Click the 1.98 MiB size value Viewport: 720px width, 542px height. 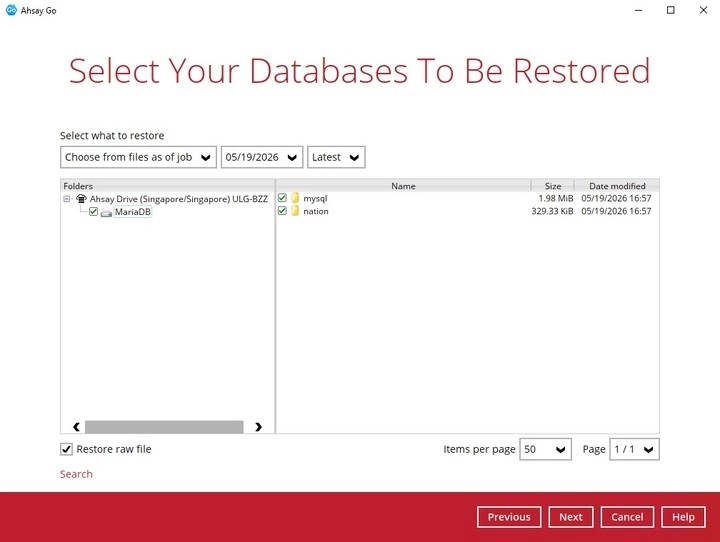[556, 198]
